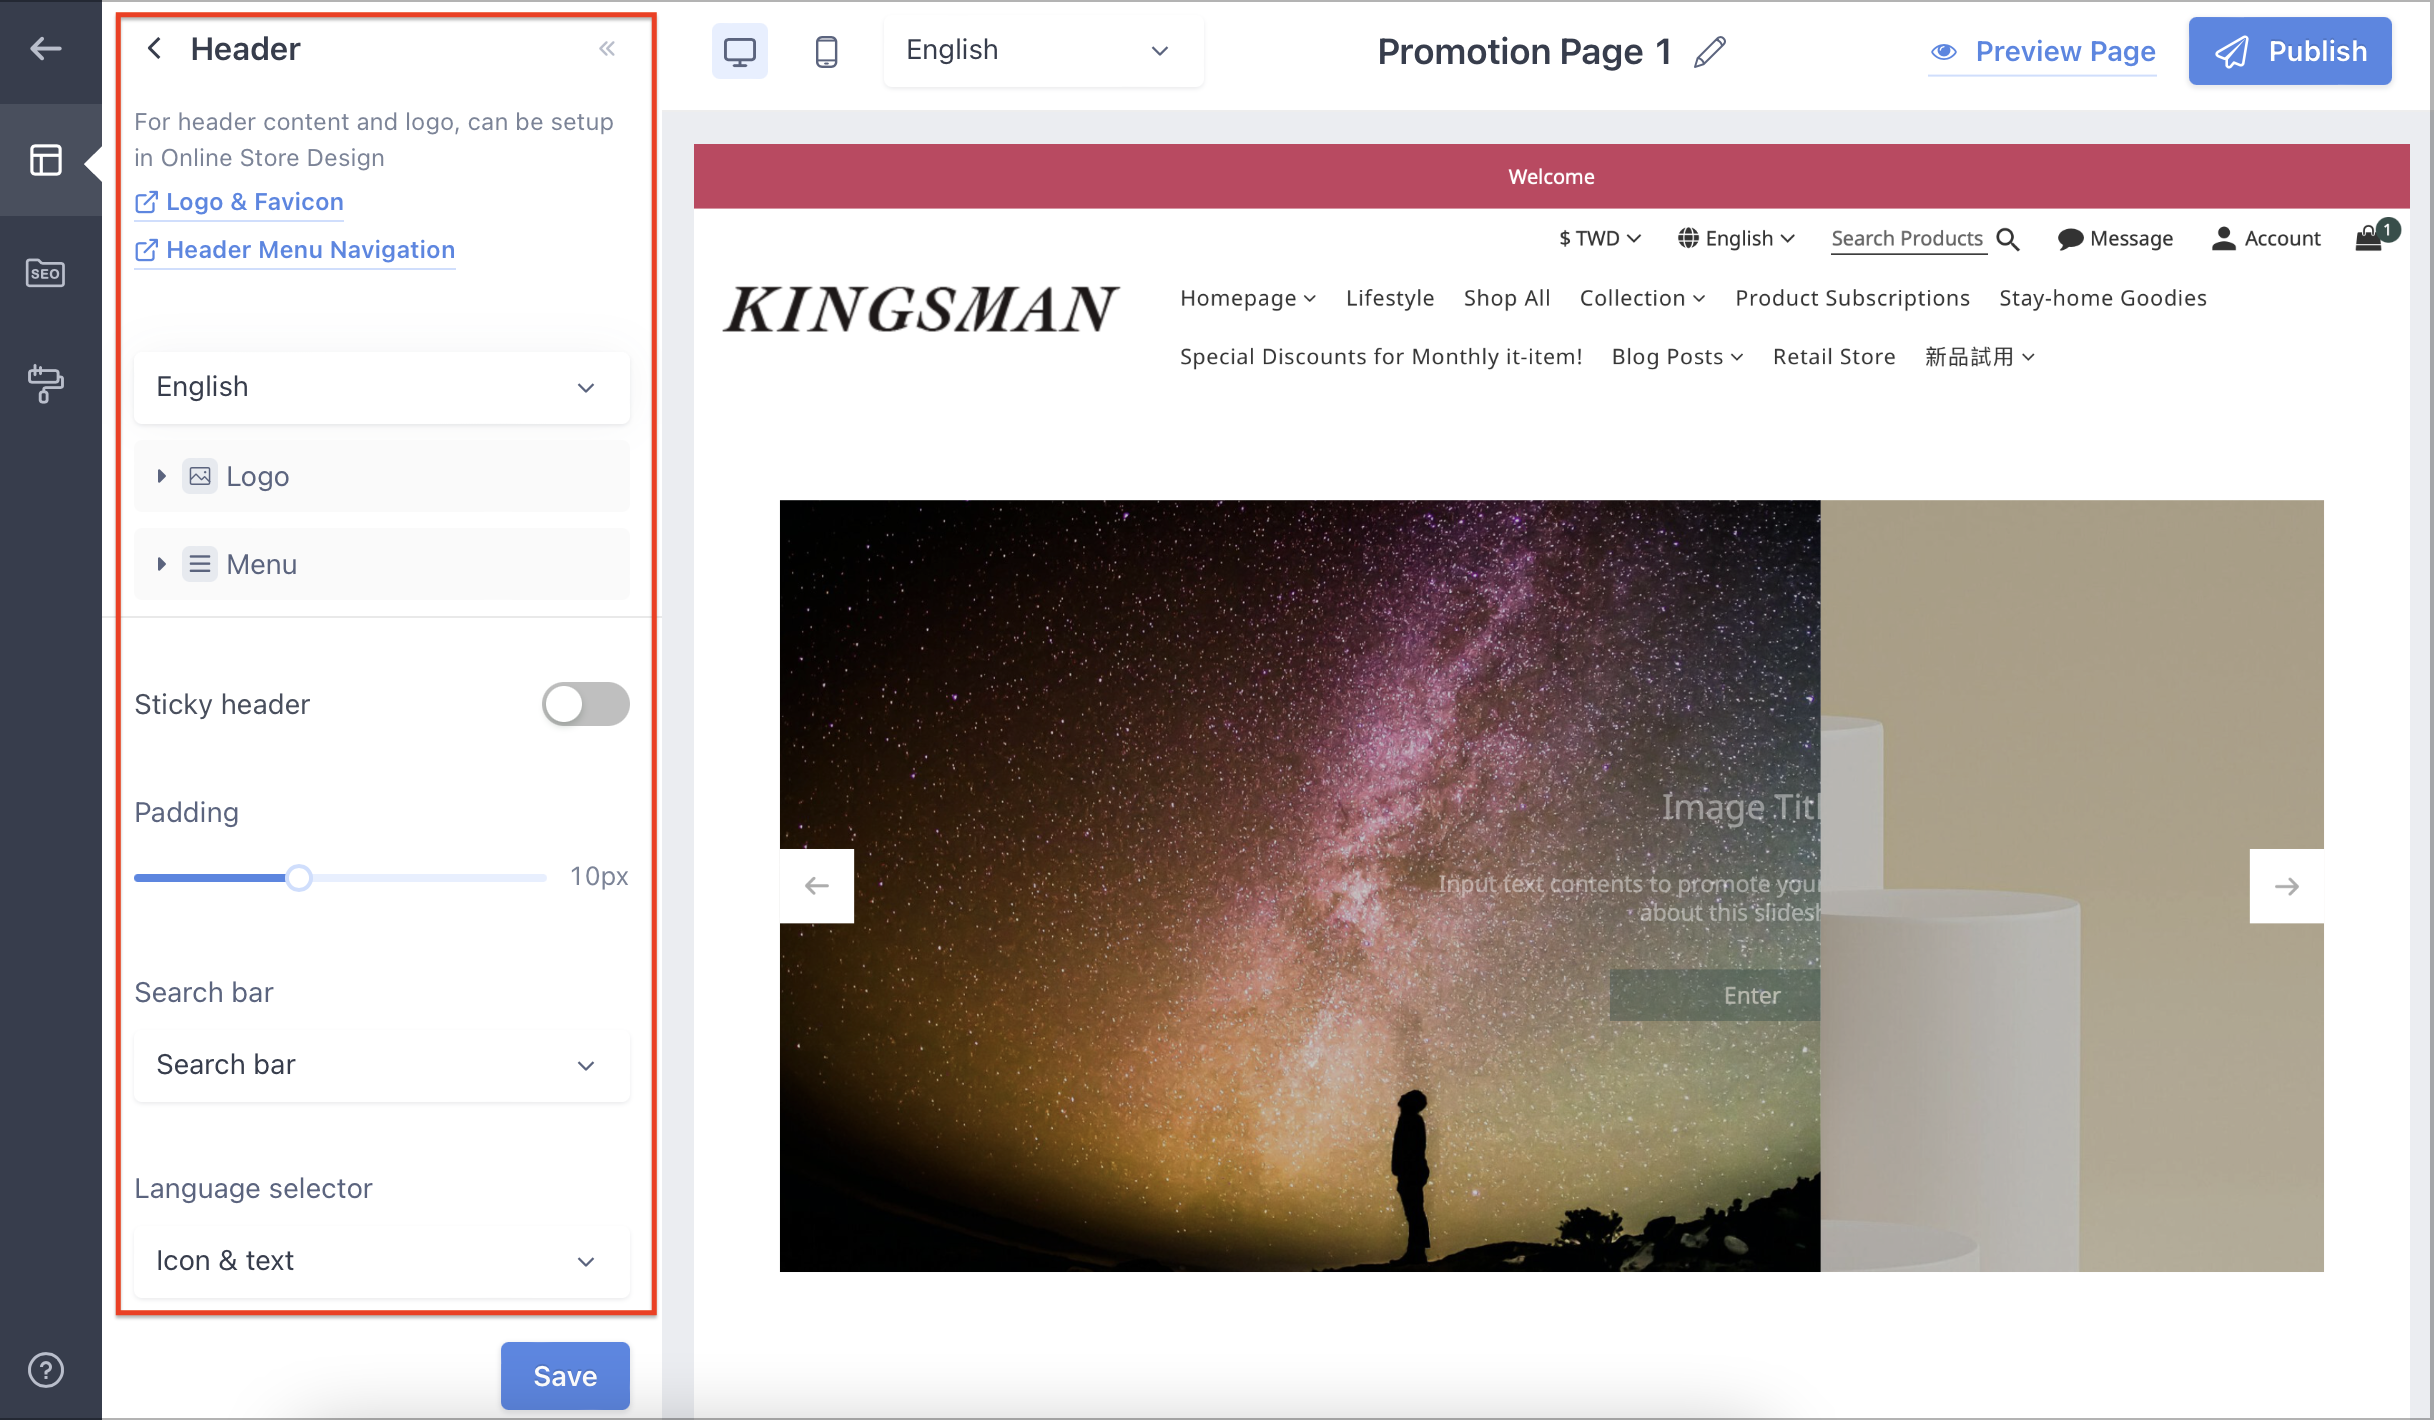The image size is (2434, 1420).
Task: Open Shop All menu item
Action: pos(1507,298)
